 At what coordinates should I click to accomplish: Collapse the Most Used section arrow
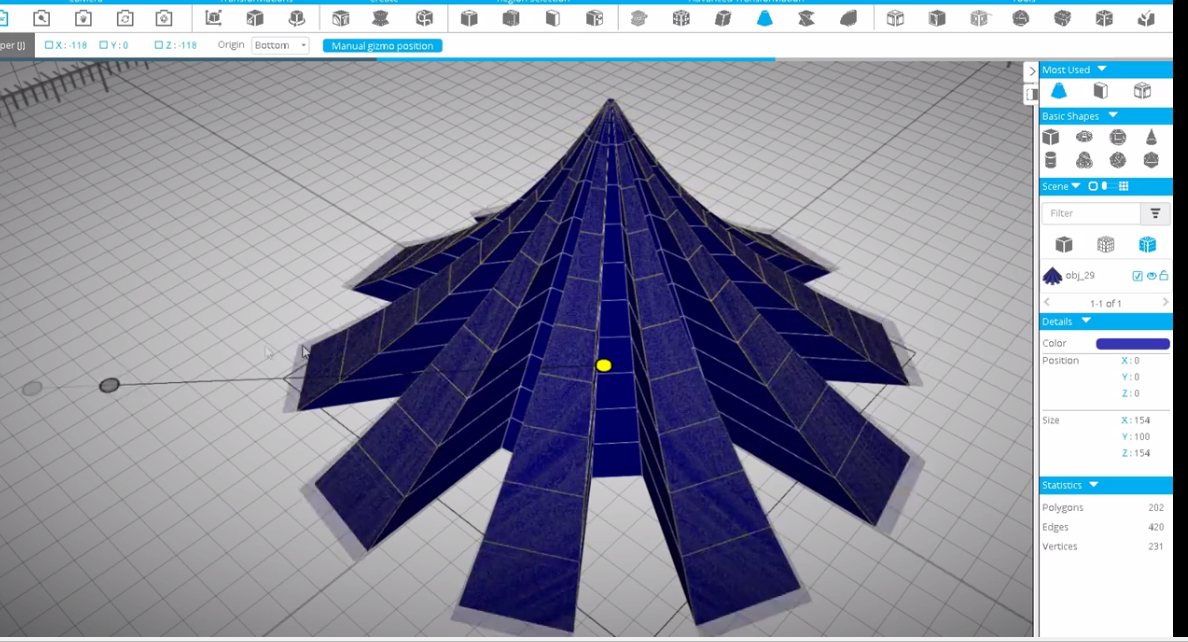pos(1102,69)
